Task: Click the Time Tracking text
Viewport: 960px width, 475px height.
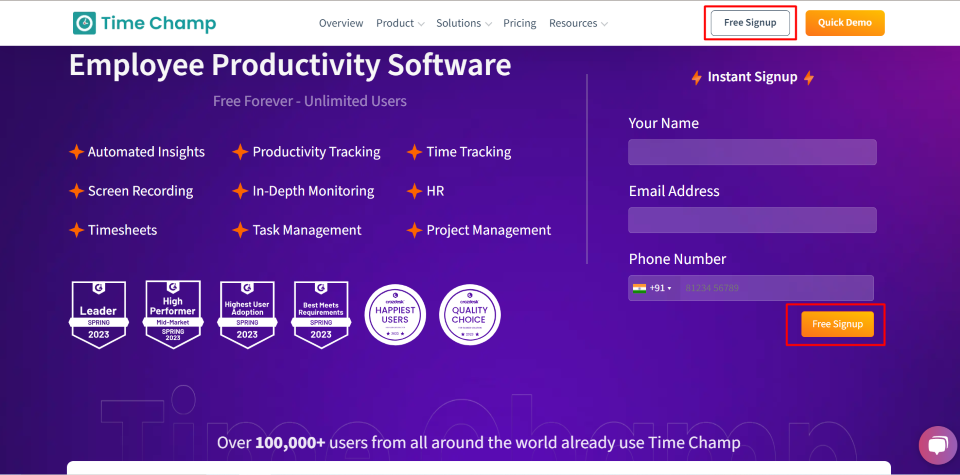Action: pyautogui.click(x=469, y=152)
